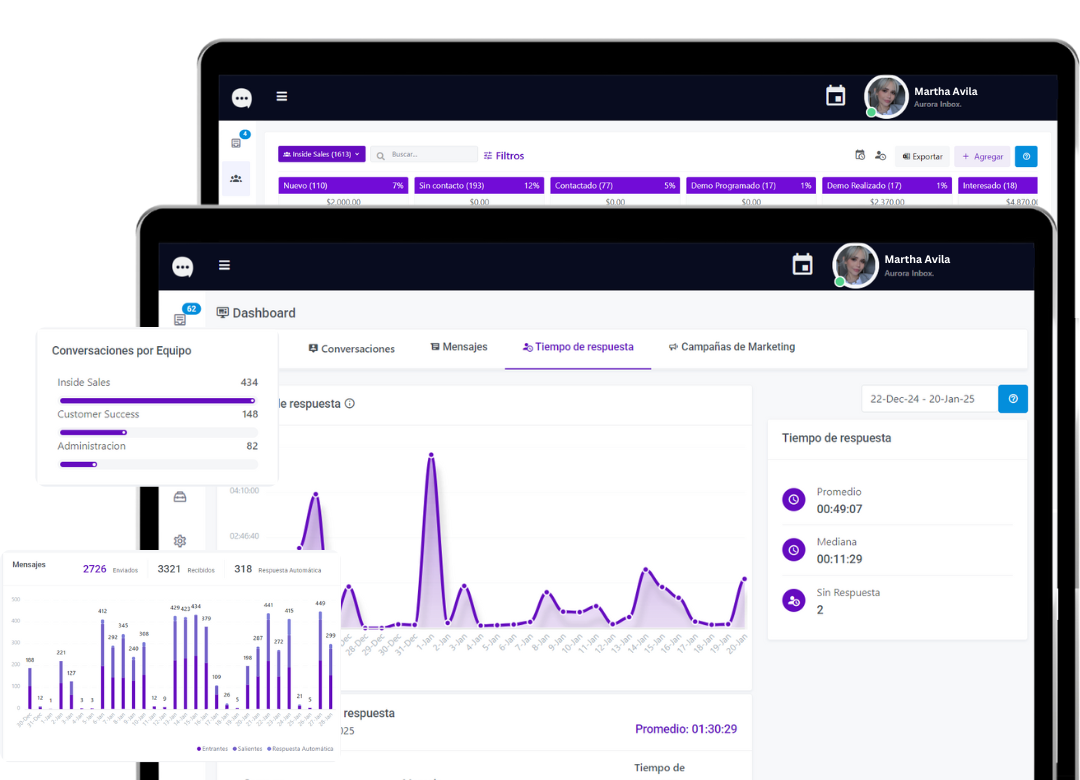The width and height of the screenshot is (1080, 780).
Task: Switch to the Campañas de Marketing tab
Action: point(731,347)
